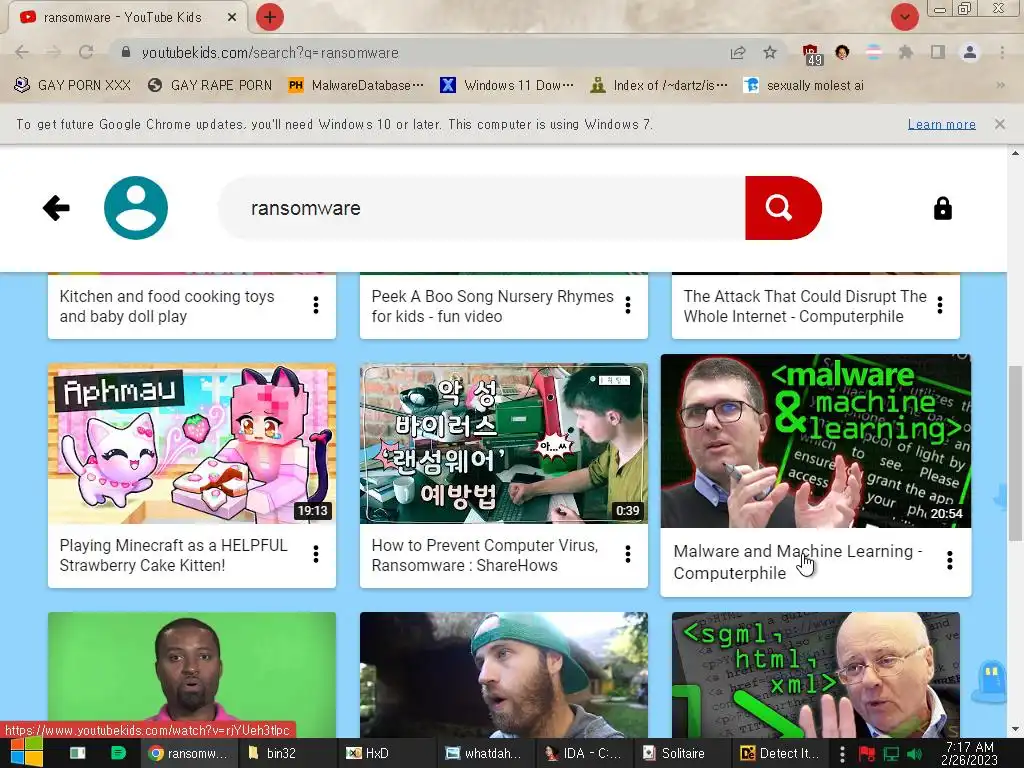Image resolution: width=1024 pixels, height=768 pixels.
Task: Click the Peek A Boo Song Nursery Rhymes title
Action: (x=492, y=306)
